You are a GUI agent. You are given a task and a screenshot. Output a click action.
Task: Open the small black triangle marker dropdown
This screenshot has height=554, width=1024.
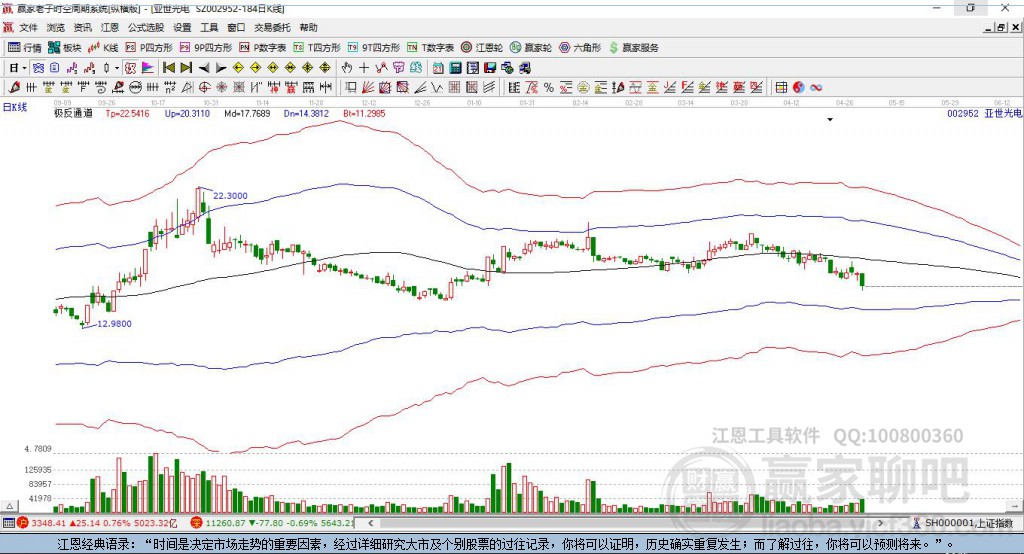(830, 120)
